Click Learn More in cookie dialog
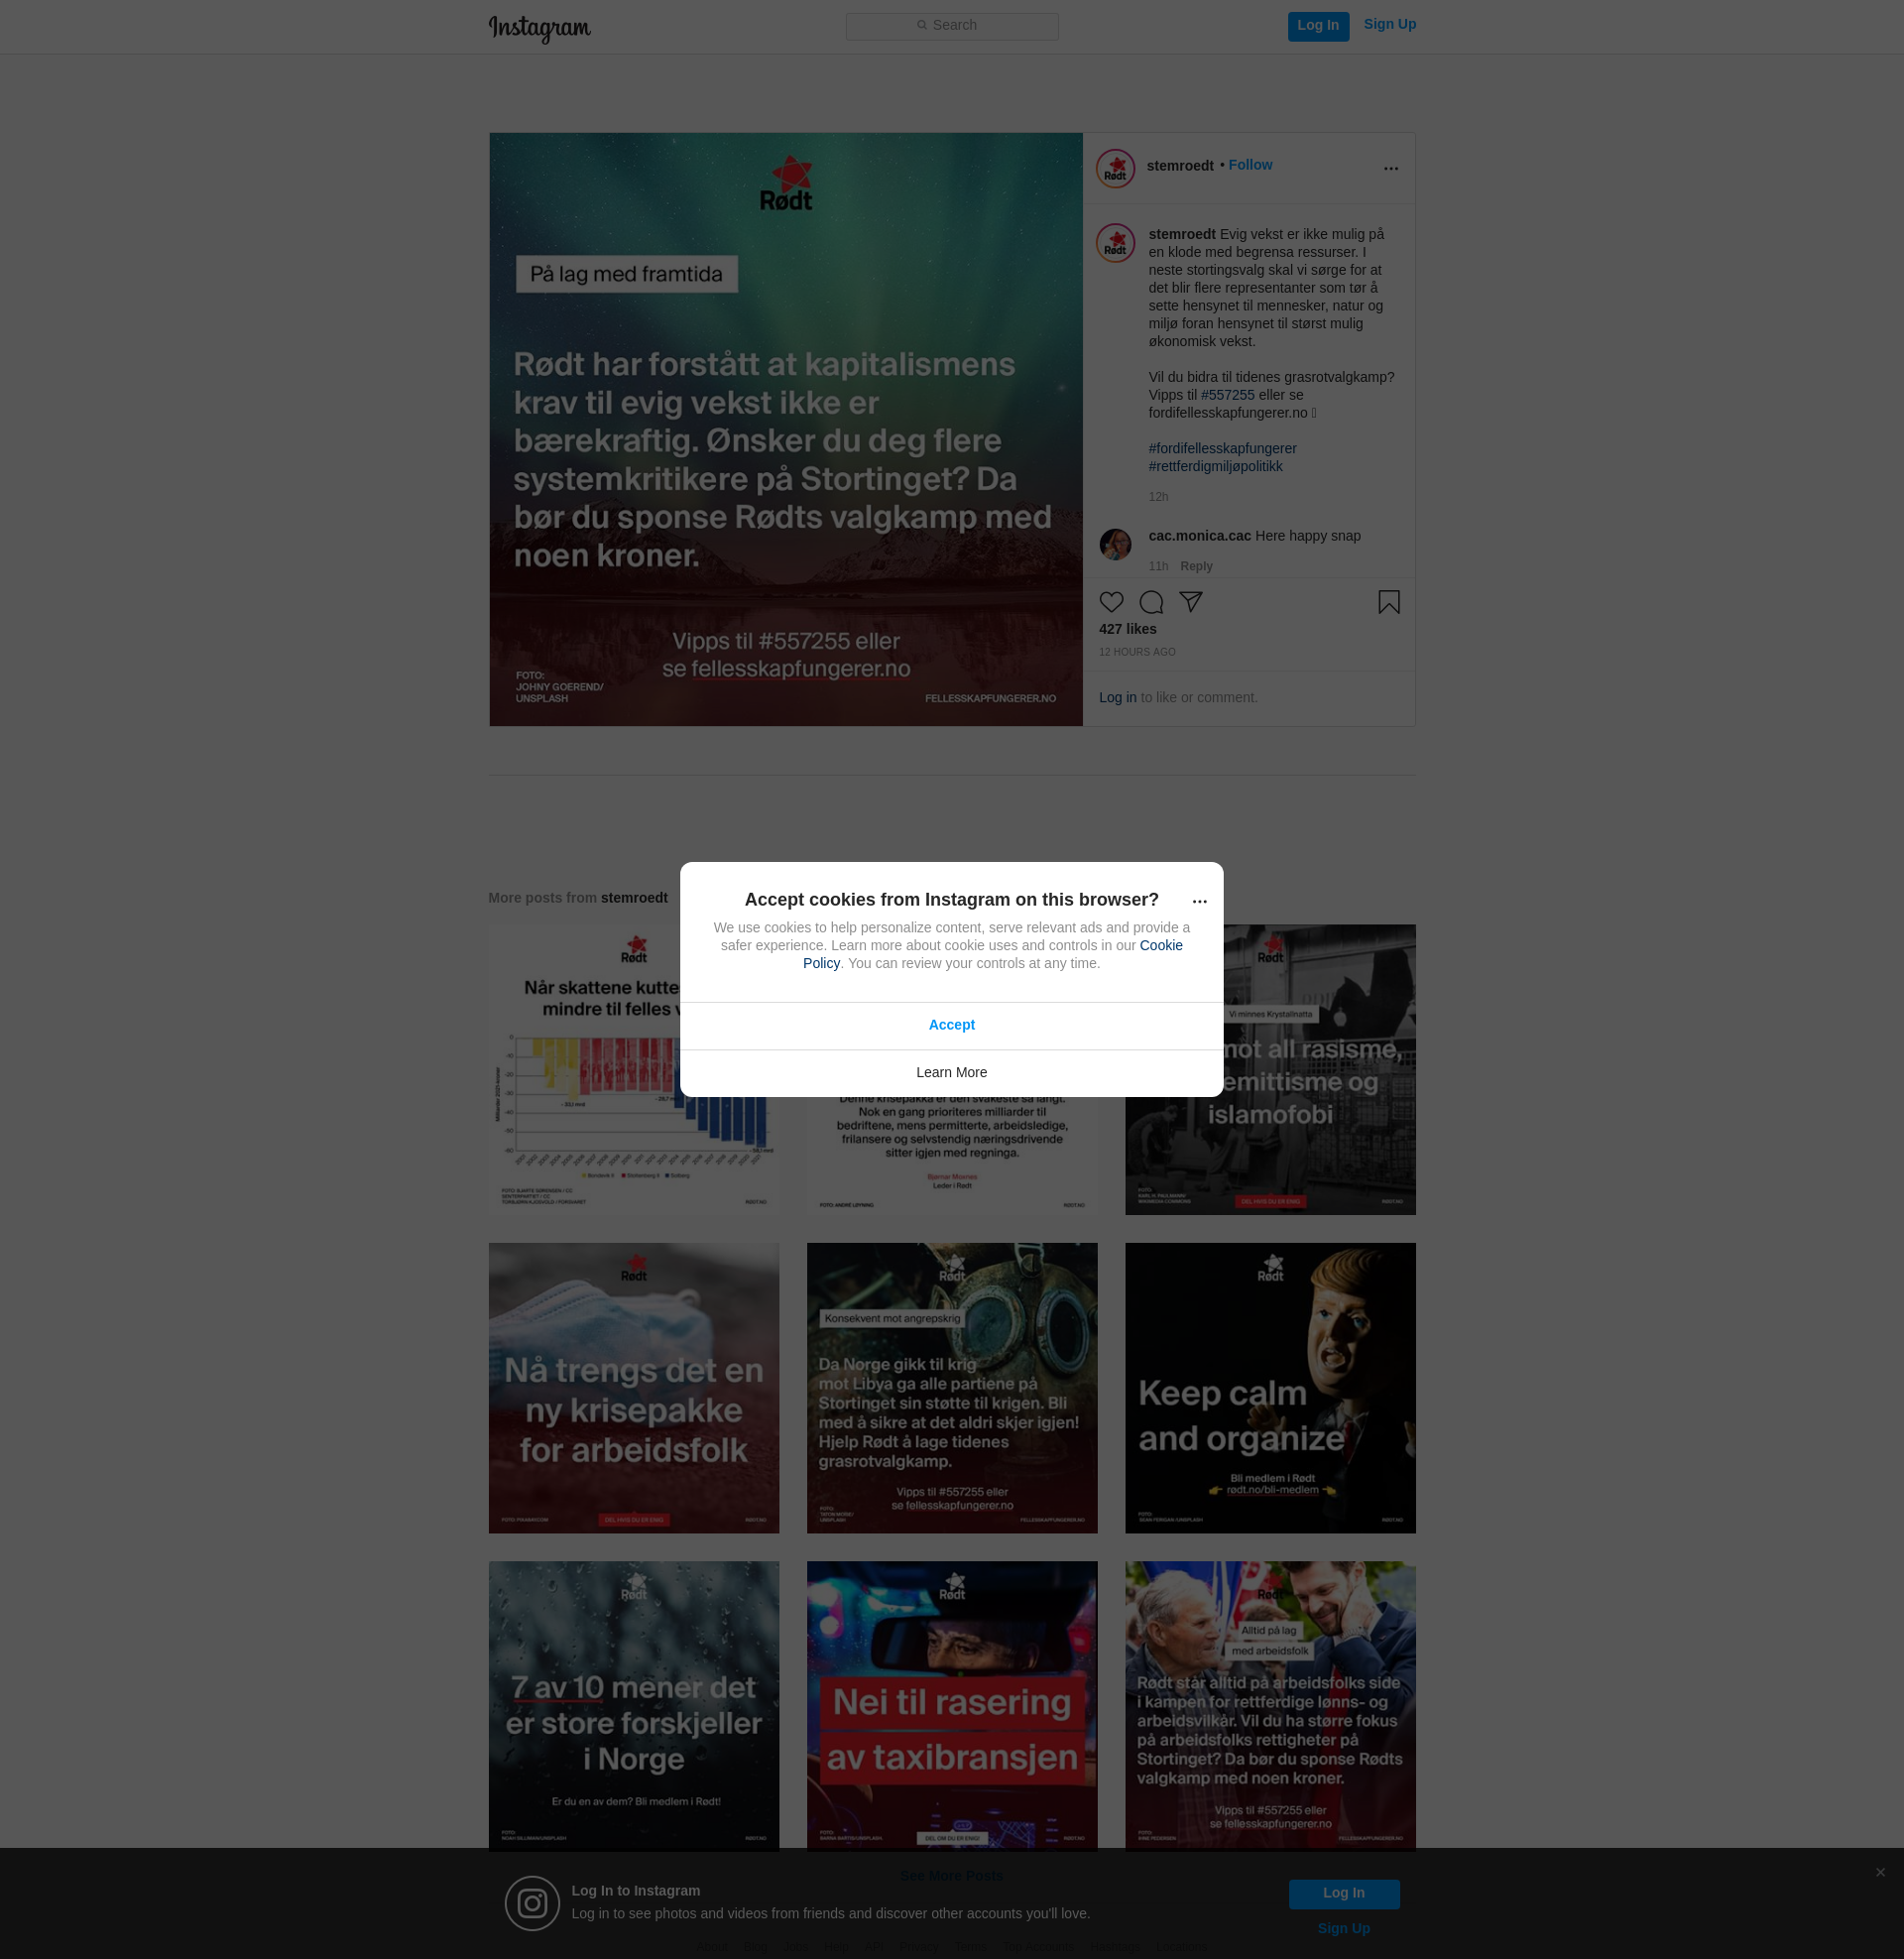1904x1959 pixels. (x=951, y=1073)
